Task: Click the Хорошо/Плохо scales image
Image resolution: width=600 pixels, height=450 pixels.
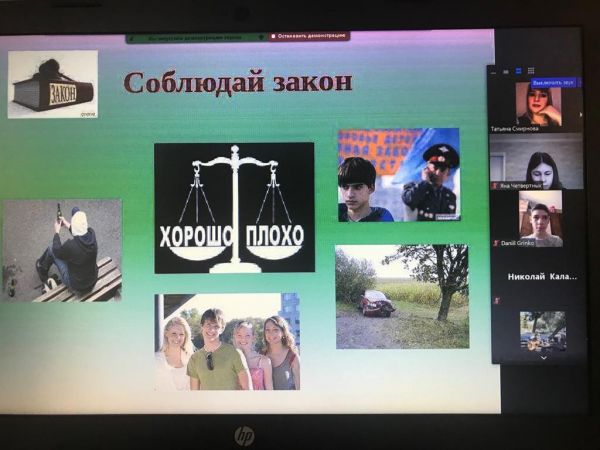Action: tap(234, 207)
